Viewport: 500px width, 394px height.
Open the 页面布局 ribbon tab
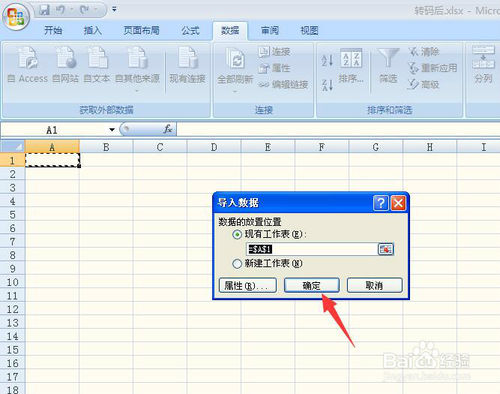click(x=141, y=31)
